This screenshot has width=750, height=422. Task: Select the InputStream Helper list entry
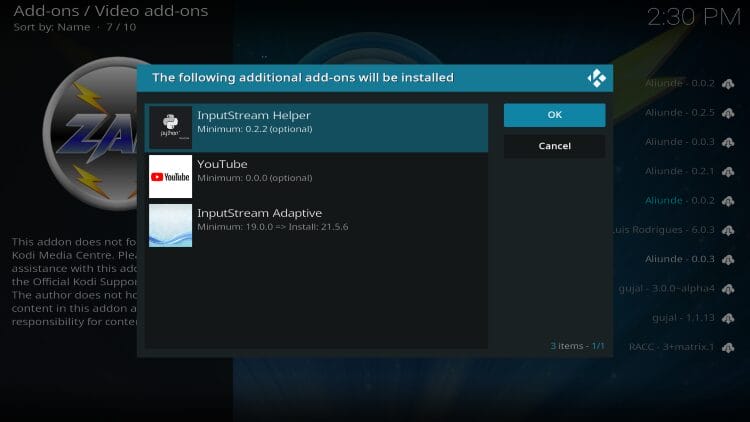tap(317, 128)
